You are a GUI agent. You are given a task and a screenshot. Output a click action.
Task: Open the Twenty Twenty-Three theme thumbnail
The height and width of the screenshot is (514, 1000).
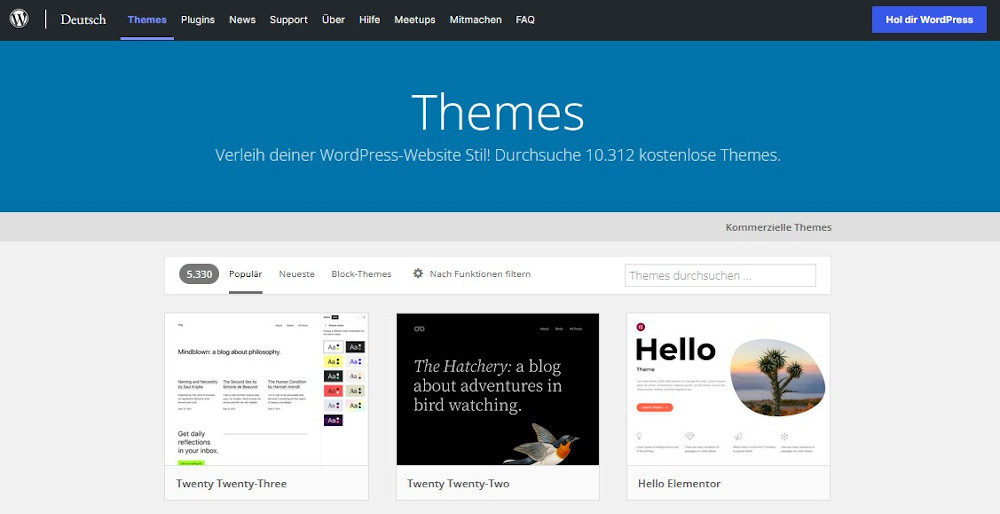point(266,389)
